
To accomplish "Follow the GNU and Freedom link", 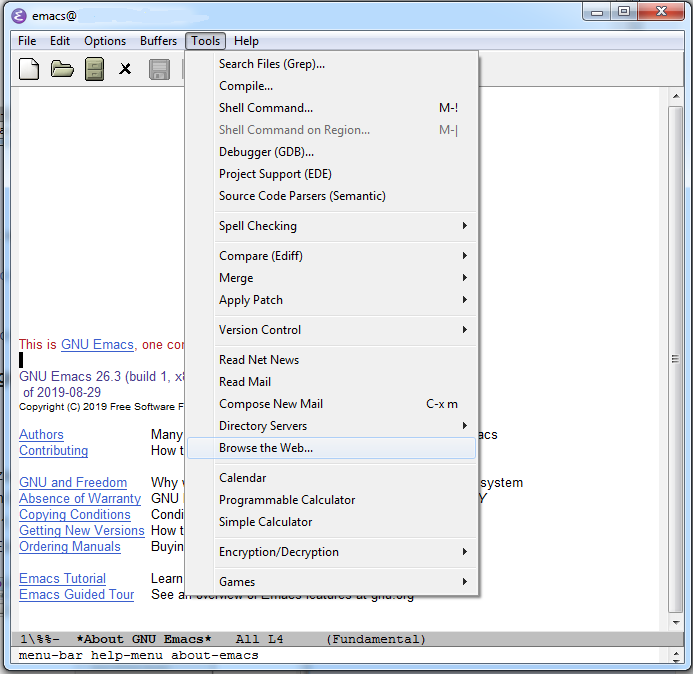I will (x=73, y=483).
